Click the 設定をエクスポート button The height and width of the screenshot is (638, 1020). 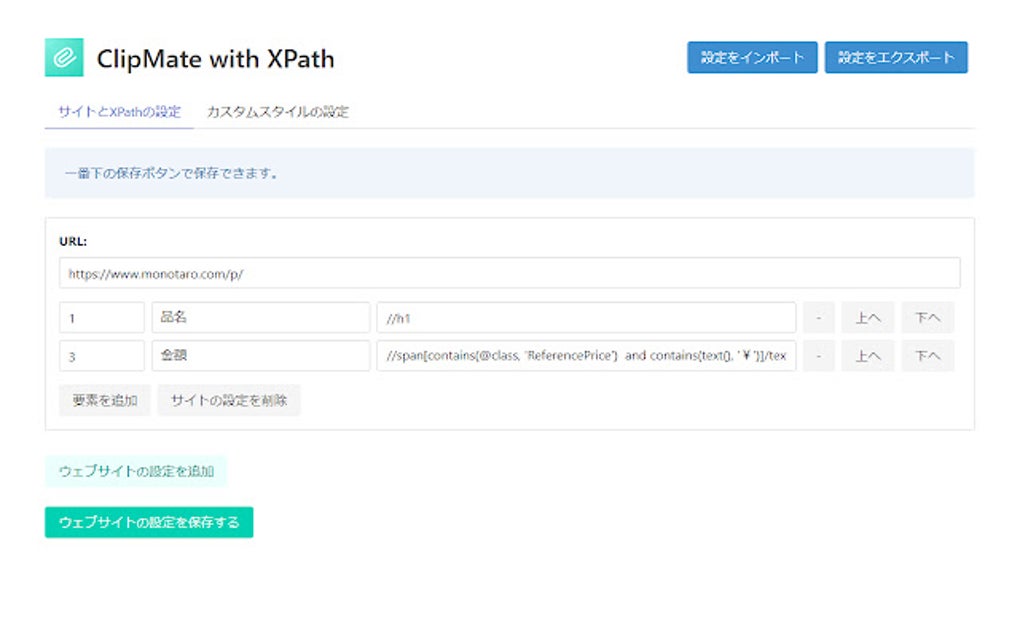(895, 57)
